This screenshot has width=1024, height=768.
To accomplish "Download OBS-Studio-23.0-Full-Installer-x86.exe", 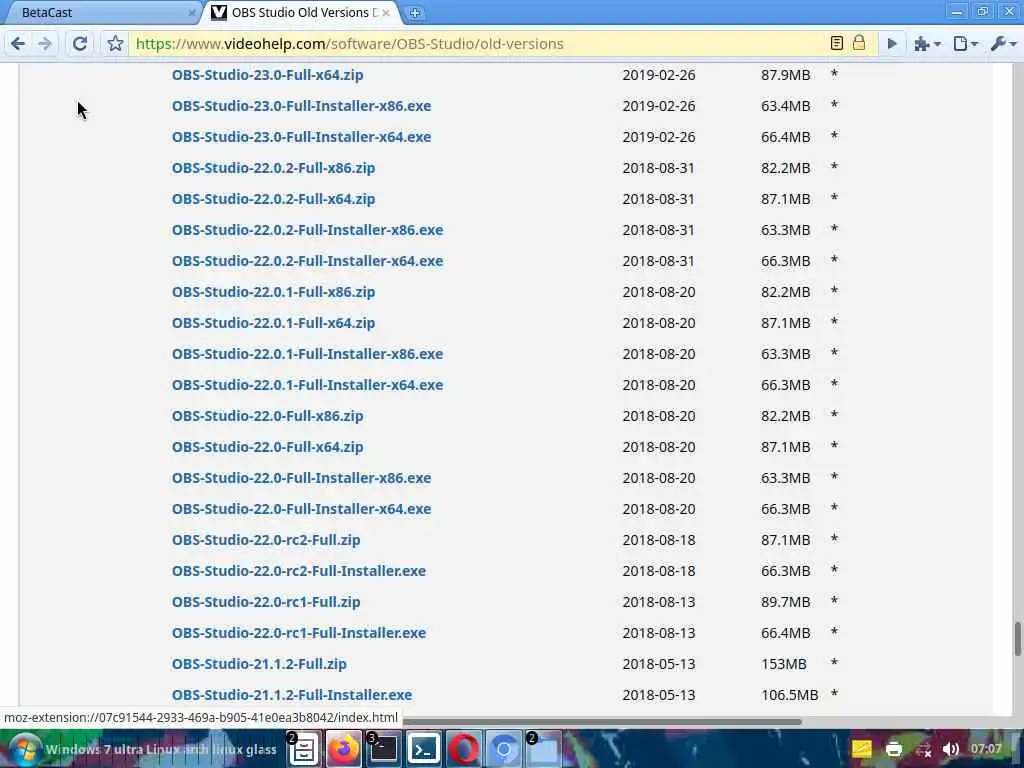I will click(x=301, y=106).
